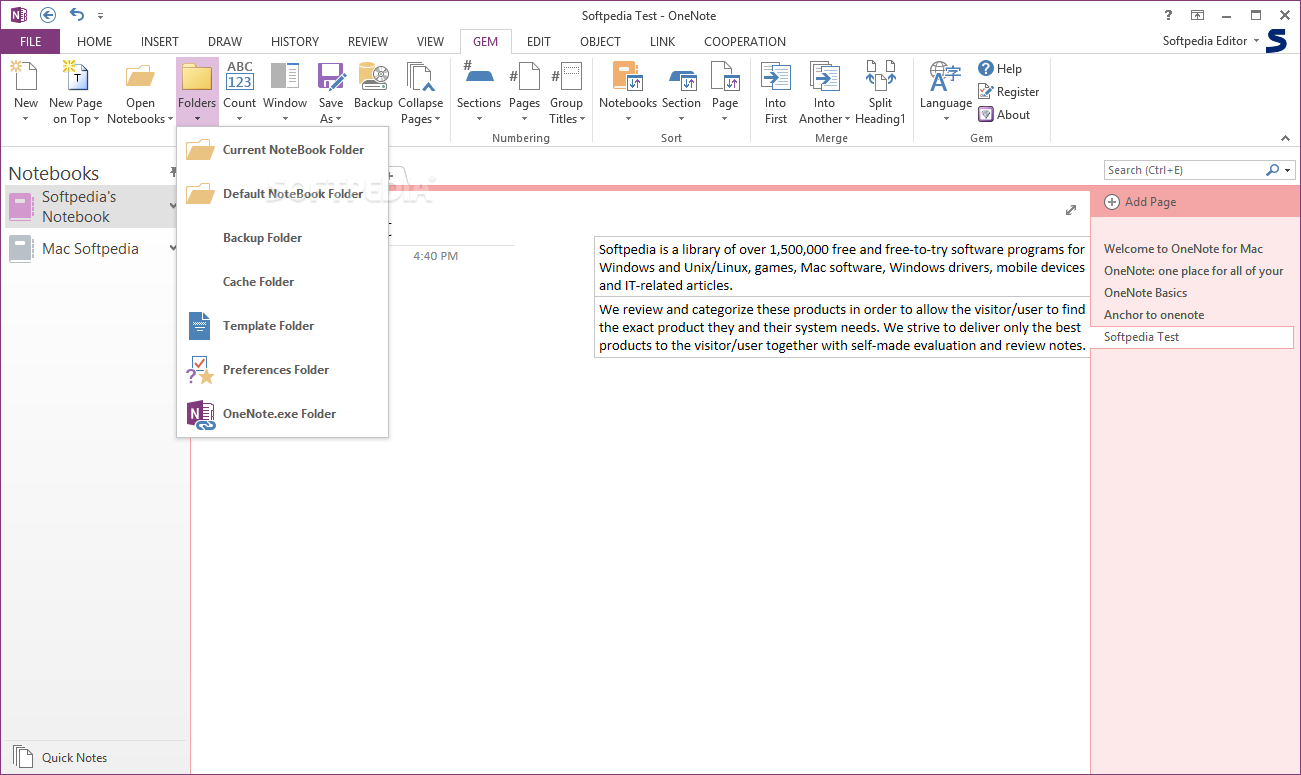Screen dimensions: 1301x775
Task: Click the Save As floppy icon
Action: [x=331, y=76]
